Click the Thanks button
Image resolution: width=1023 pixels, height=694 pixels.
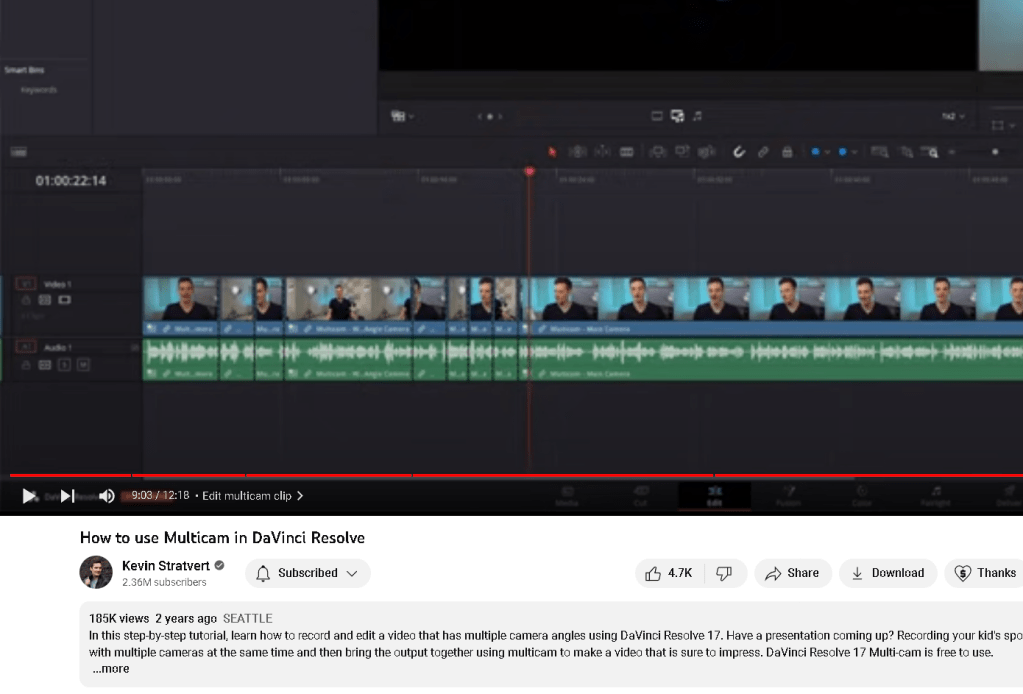click(985, 573)
